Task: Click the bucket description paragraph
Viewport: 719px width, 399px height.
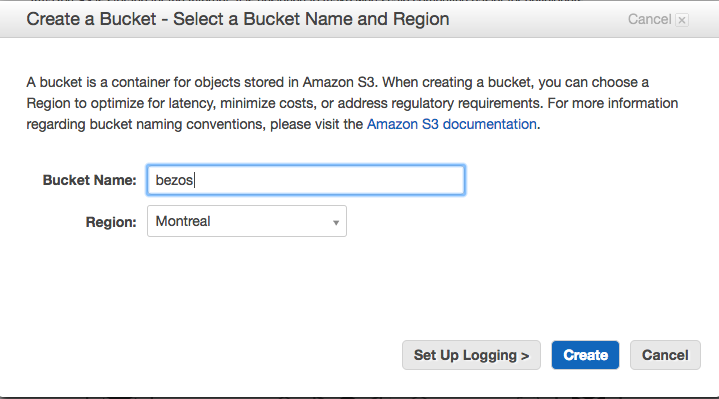Action: (x=352, y=103)
